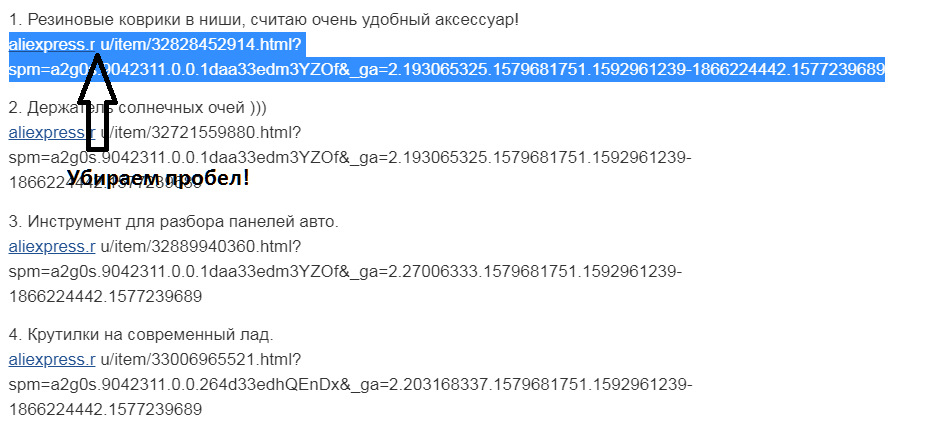Image resolution: width=929 pixels, height=431 pixels.
Task: Click the spm line containing "2.27006333"
Action: [345, 271]
